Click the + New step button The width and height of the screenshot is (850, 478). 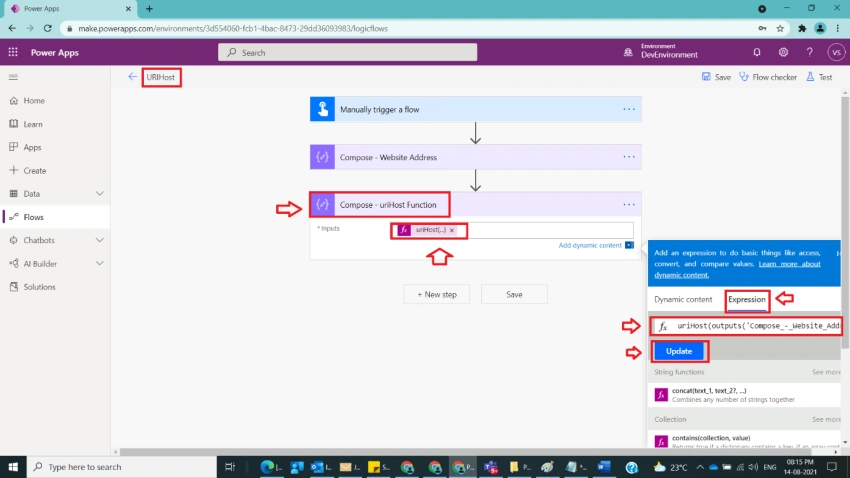pos(436,294)
